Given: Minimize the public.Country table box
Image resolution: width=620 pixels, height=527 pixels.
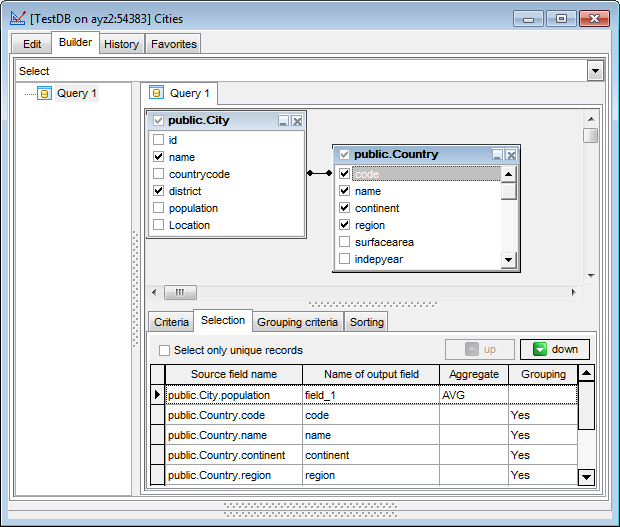Looking at the screenshot, I should coord(497,155).
